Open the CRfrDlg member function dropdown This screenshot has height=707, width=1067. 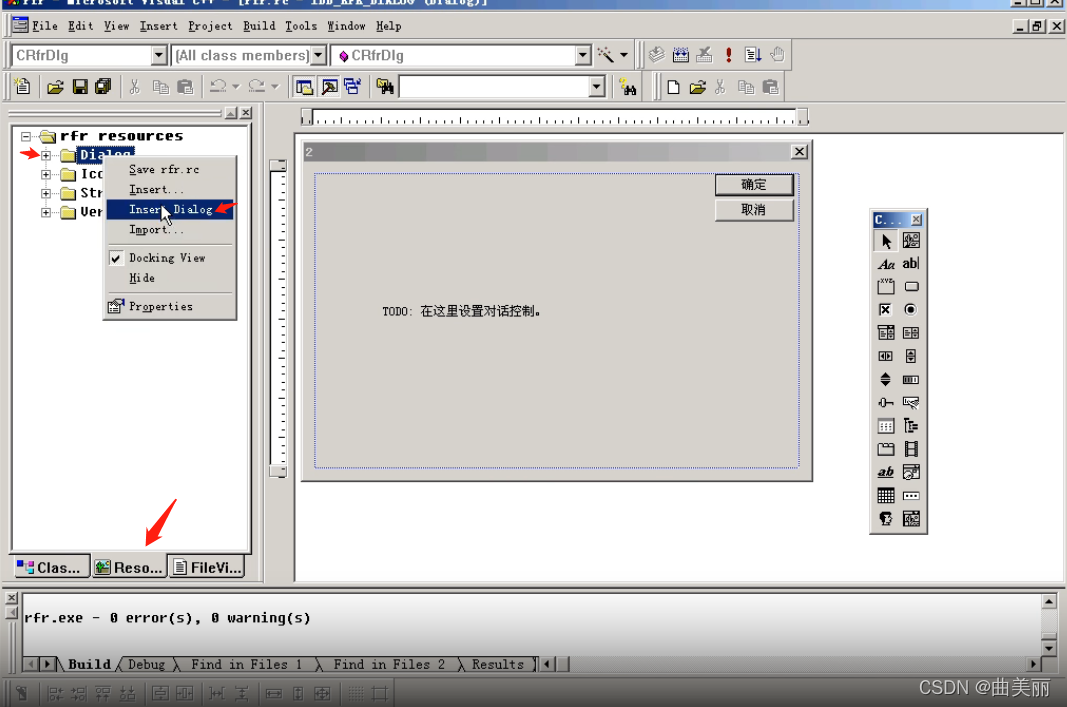tap(582, 55)
